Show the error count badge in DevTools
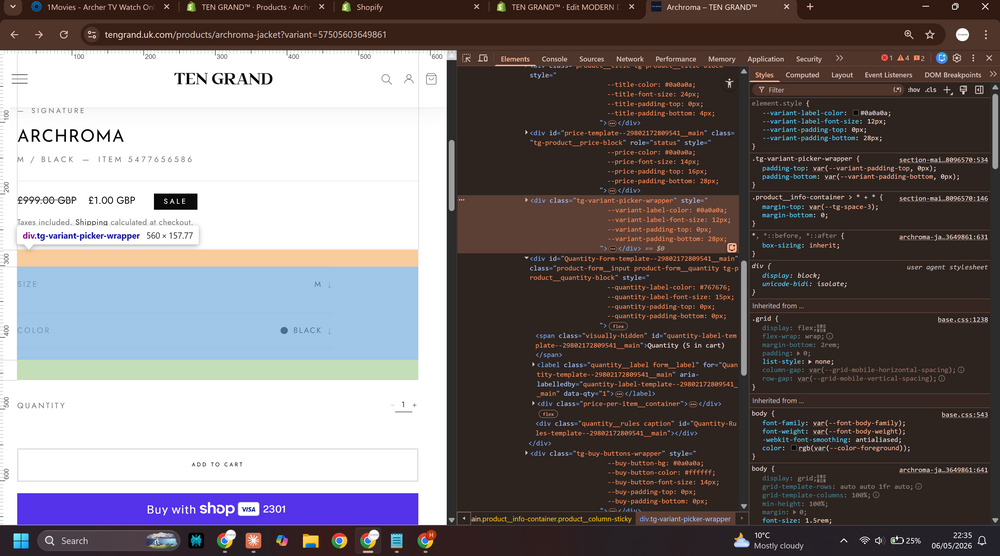Screen dimensions: 1000x556 coord(886,58)
